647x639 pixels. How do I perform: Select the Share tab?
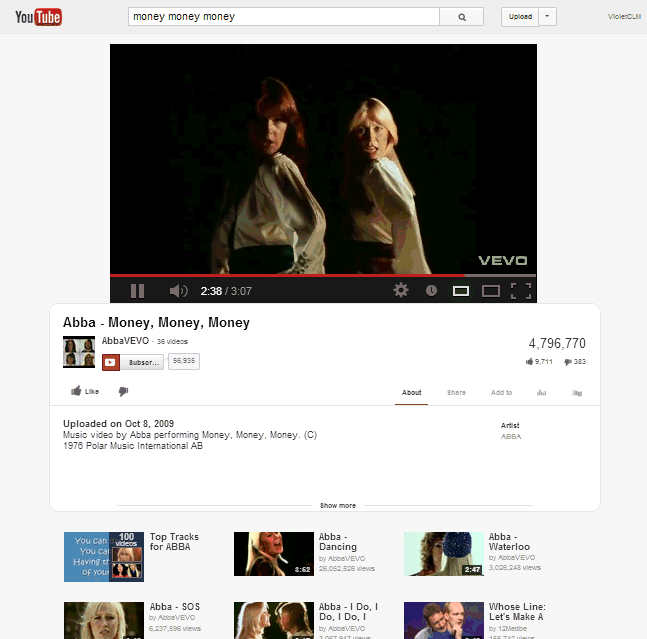tap(456, 392)
